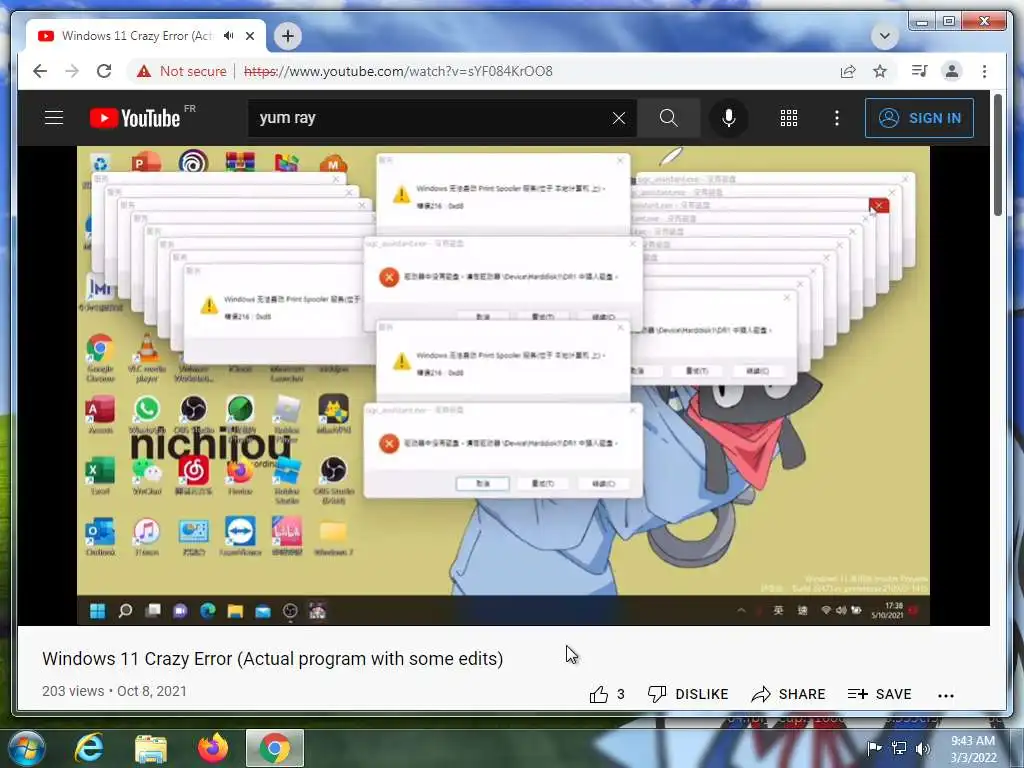The height and width of the screenshot is (768, 1024).
Task: Click the SHARE button
Action: 788,694
